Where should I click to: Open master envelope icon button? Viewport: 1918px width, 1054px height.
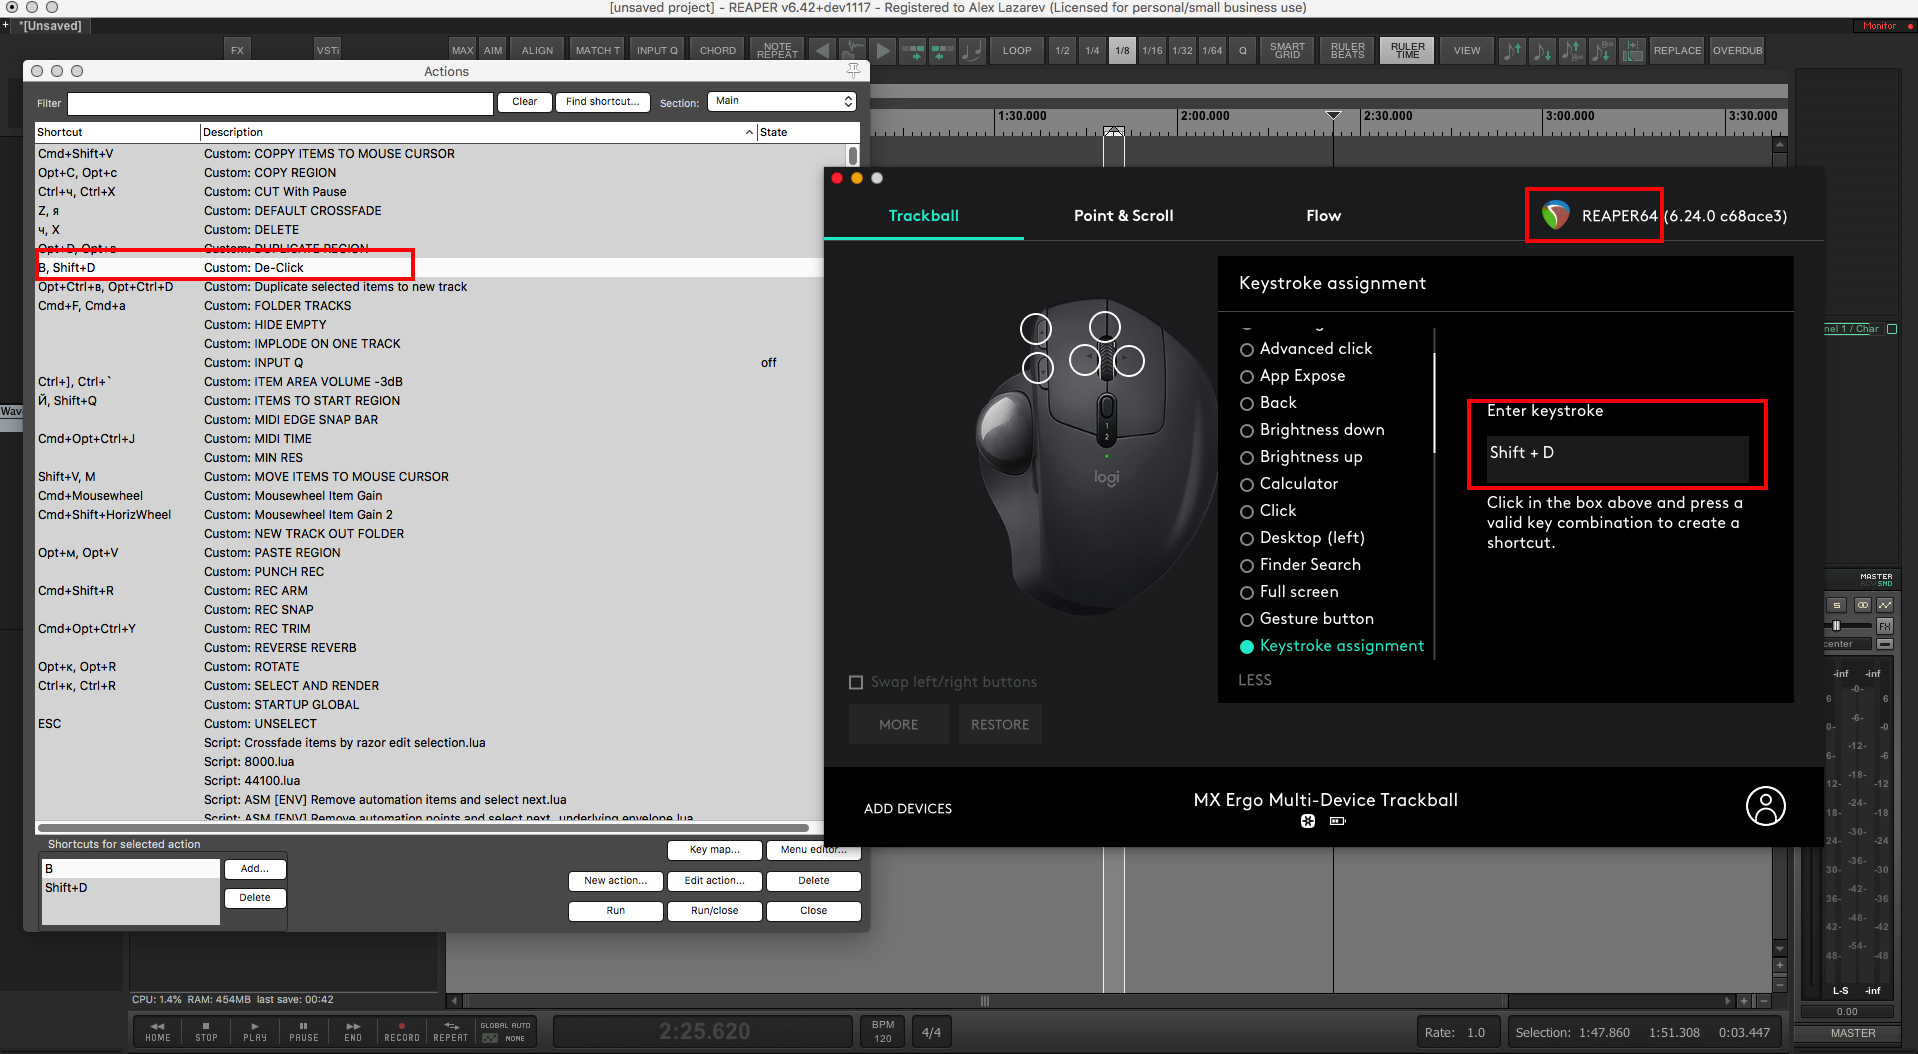[1885, 605]
